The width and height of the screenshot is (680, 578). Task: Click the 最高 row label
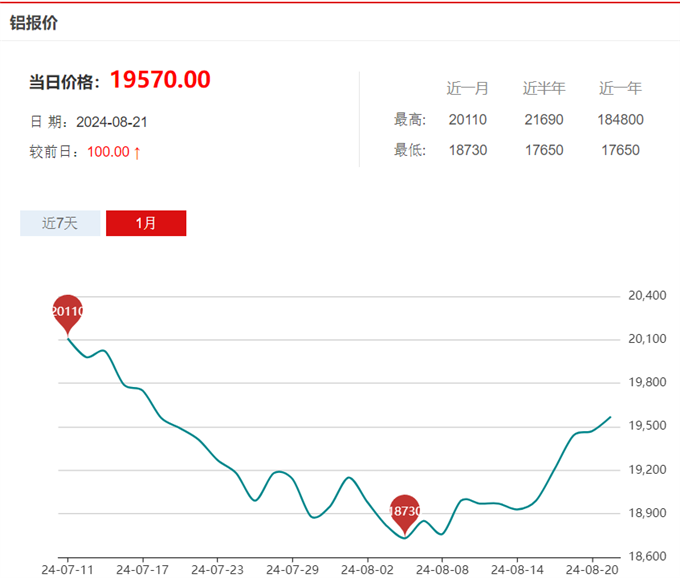click(410, 120)
